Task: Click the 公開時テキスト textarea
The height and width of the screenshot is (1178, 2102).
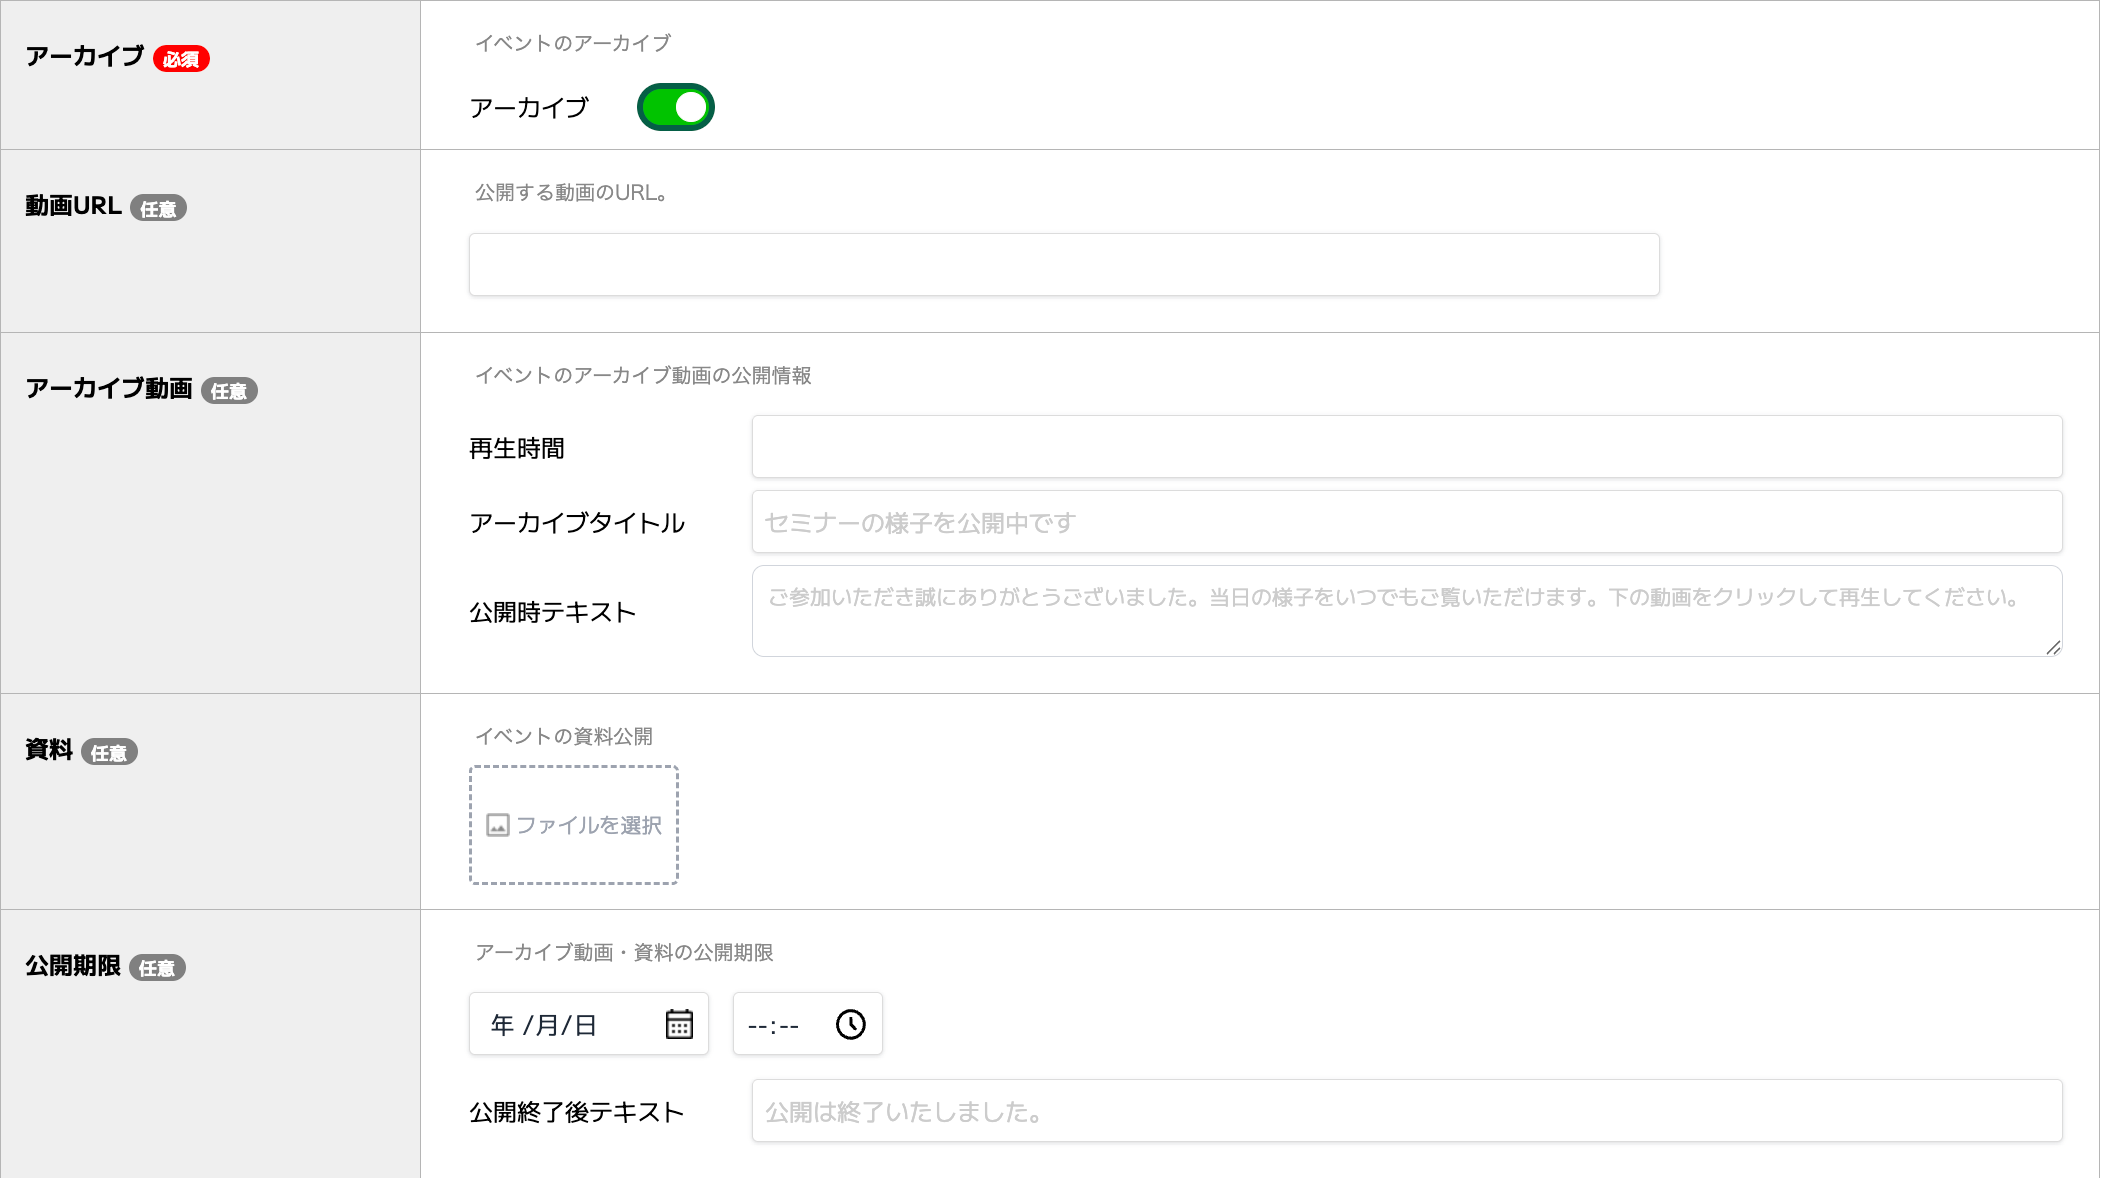Action: [x=1407, y=611]
